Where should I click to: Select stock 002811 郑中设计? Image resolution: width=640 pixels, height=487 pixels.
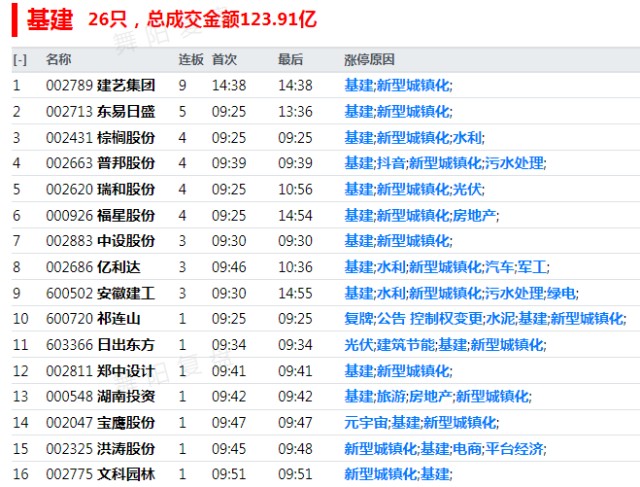[x=100, y=371]
